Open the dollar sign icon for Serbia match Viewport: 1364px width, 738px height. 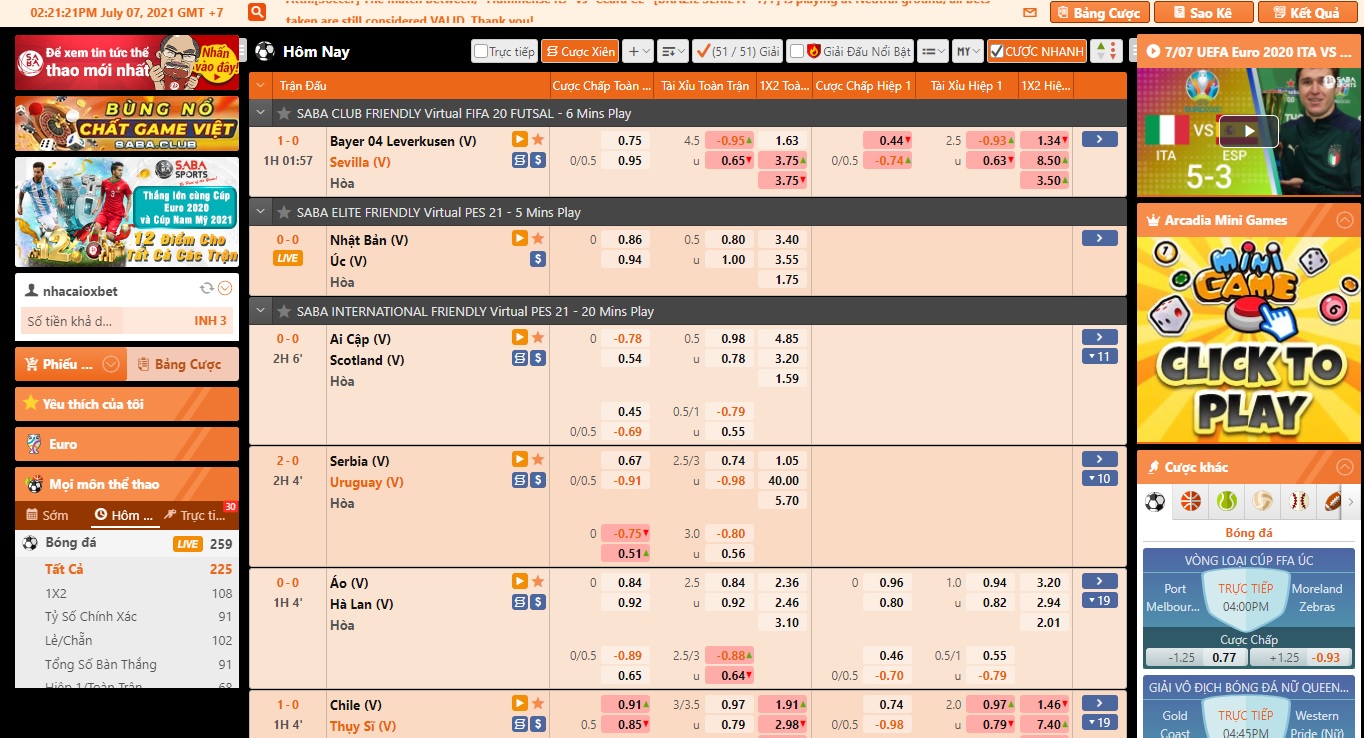click(x=538, y=481)
